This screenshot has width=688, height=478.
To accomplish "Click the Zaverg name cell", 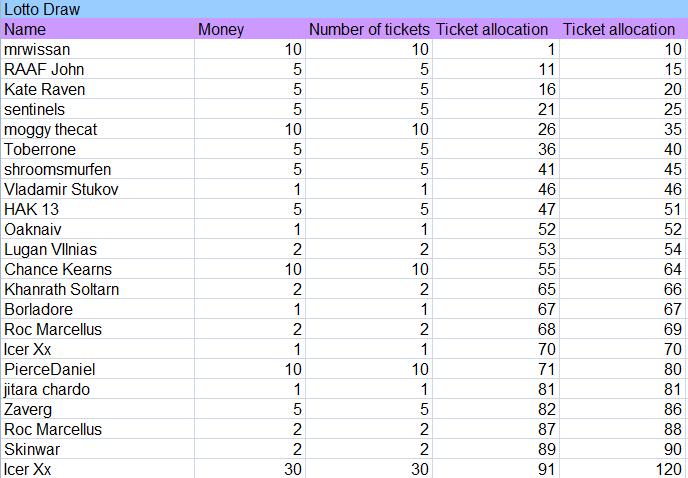I will (30, 410).
